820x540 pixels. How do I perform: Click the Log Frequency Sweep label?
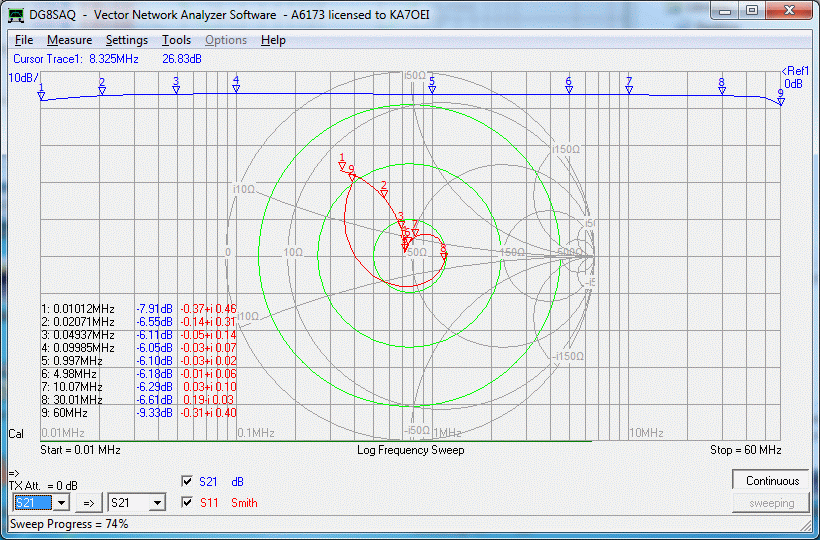[x=411, y=450]
